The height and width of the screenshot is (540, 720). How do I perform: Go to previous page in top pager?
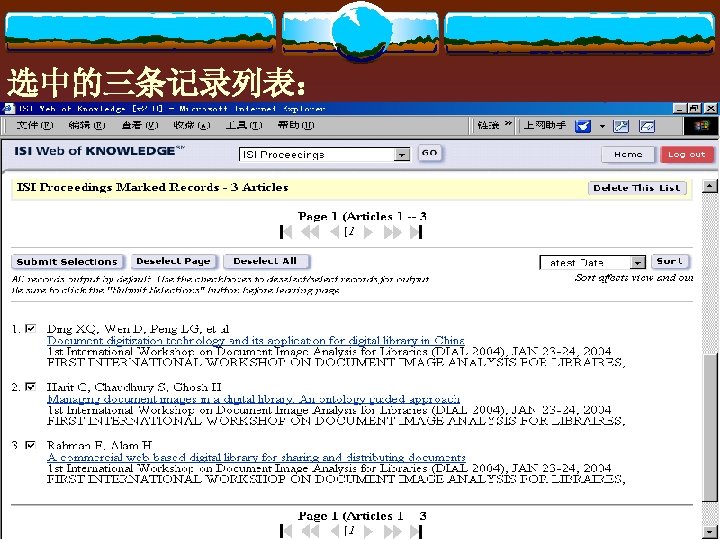tap(335, 232)
